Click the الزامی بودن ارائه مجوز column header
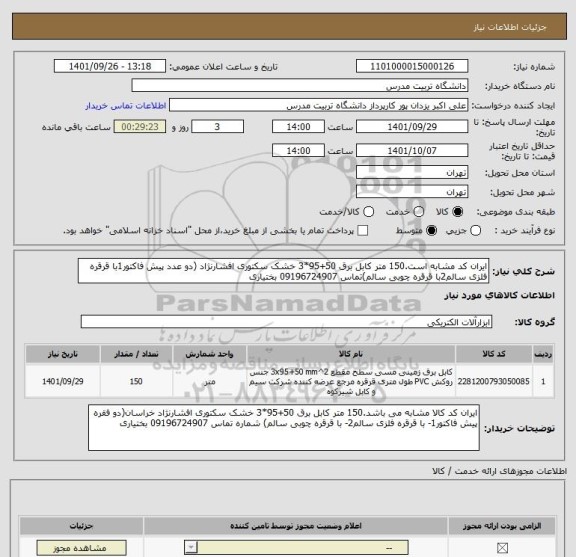This screenshot has width=576, height=557. click(x=502, y=526)
